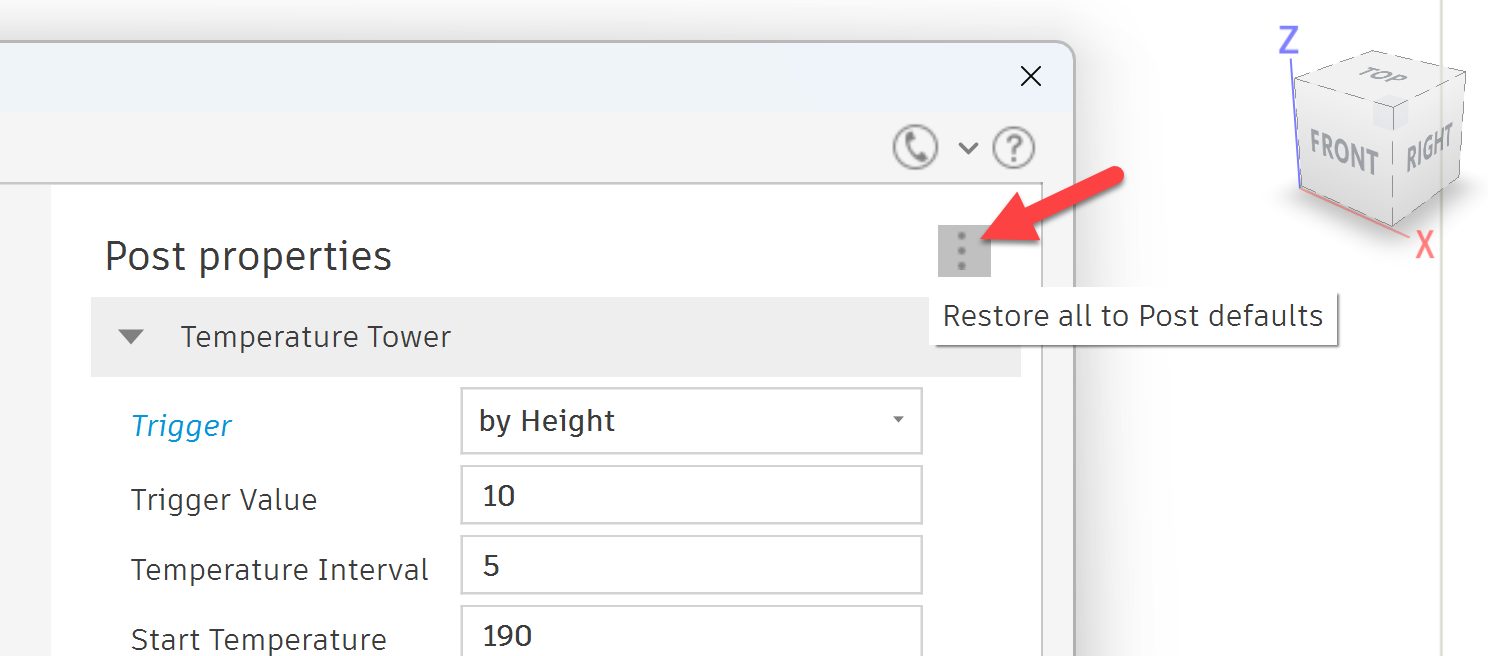
Task: Click the help question mark icon
Action: pyautogui.click(x=1013, y=146)
